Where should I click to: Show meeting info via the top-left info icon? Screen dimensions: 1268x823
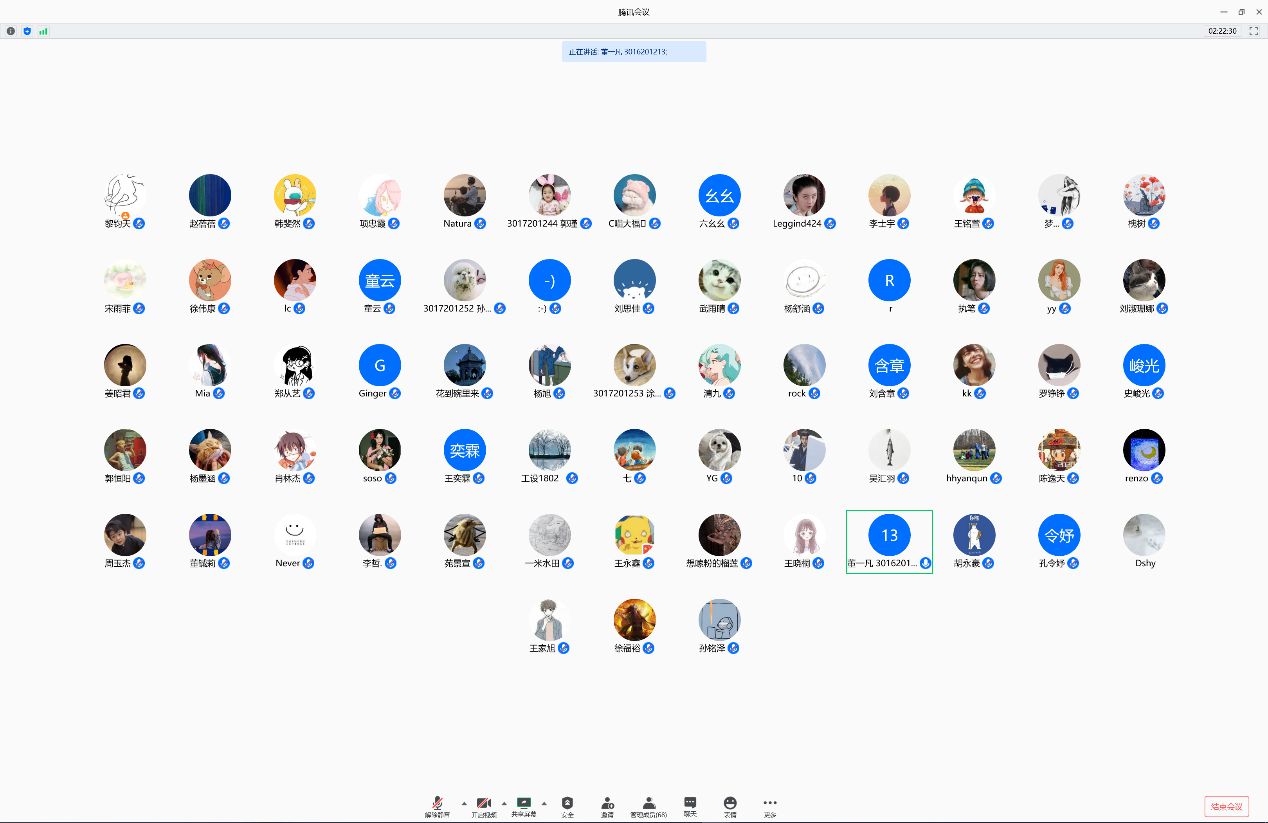point(11,31)
